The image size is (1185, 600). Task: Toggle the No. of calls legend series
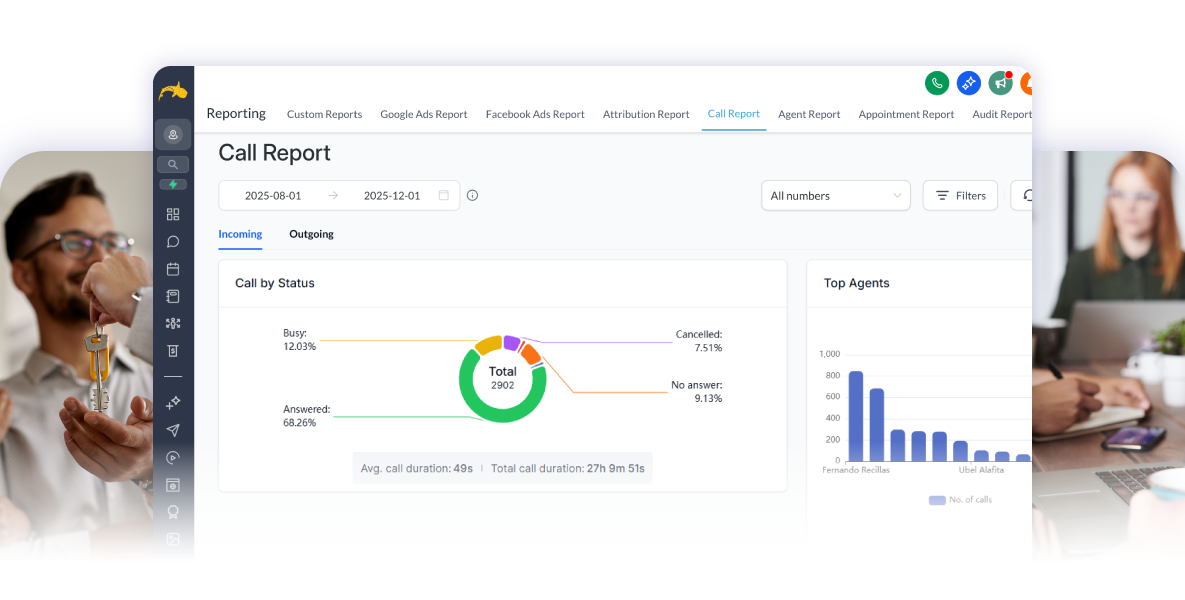[960, 500]
